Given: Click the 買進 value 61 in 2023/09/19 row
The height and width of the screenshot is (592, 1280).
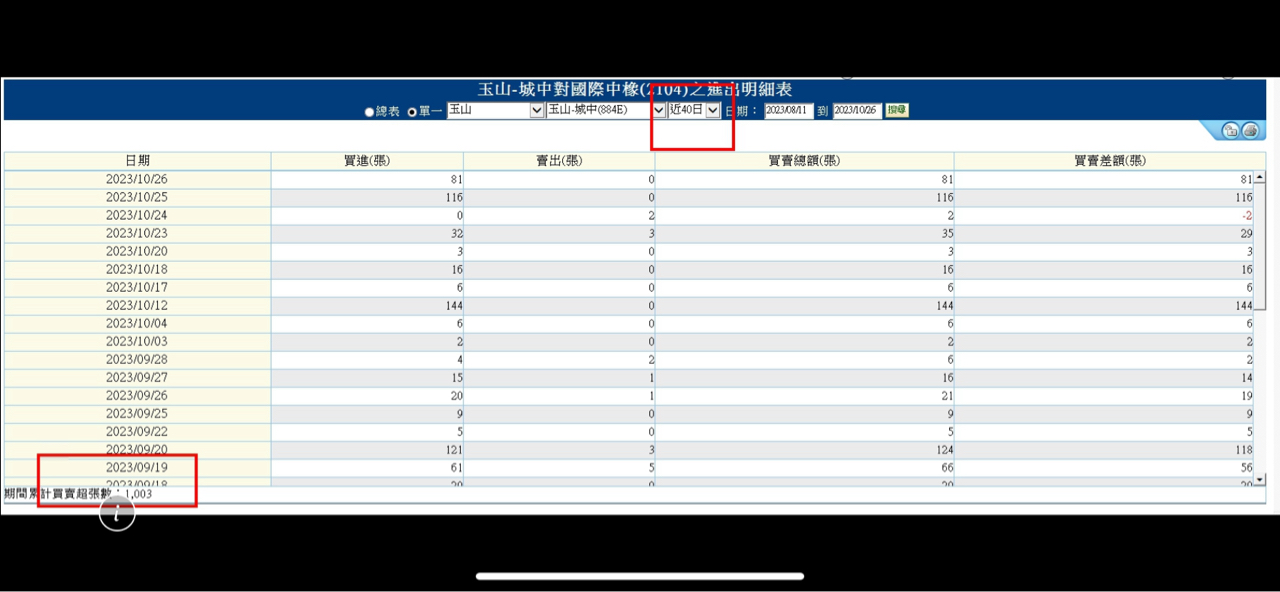Looking at the screenshot, I should point(457,468).
